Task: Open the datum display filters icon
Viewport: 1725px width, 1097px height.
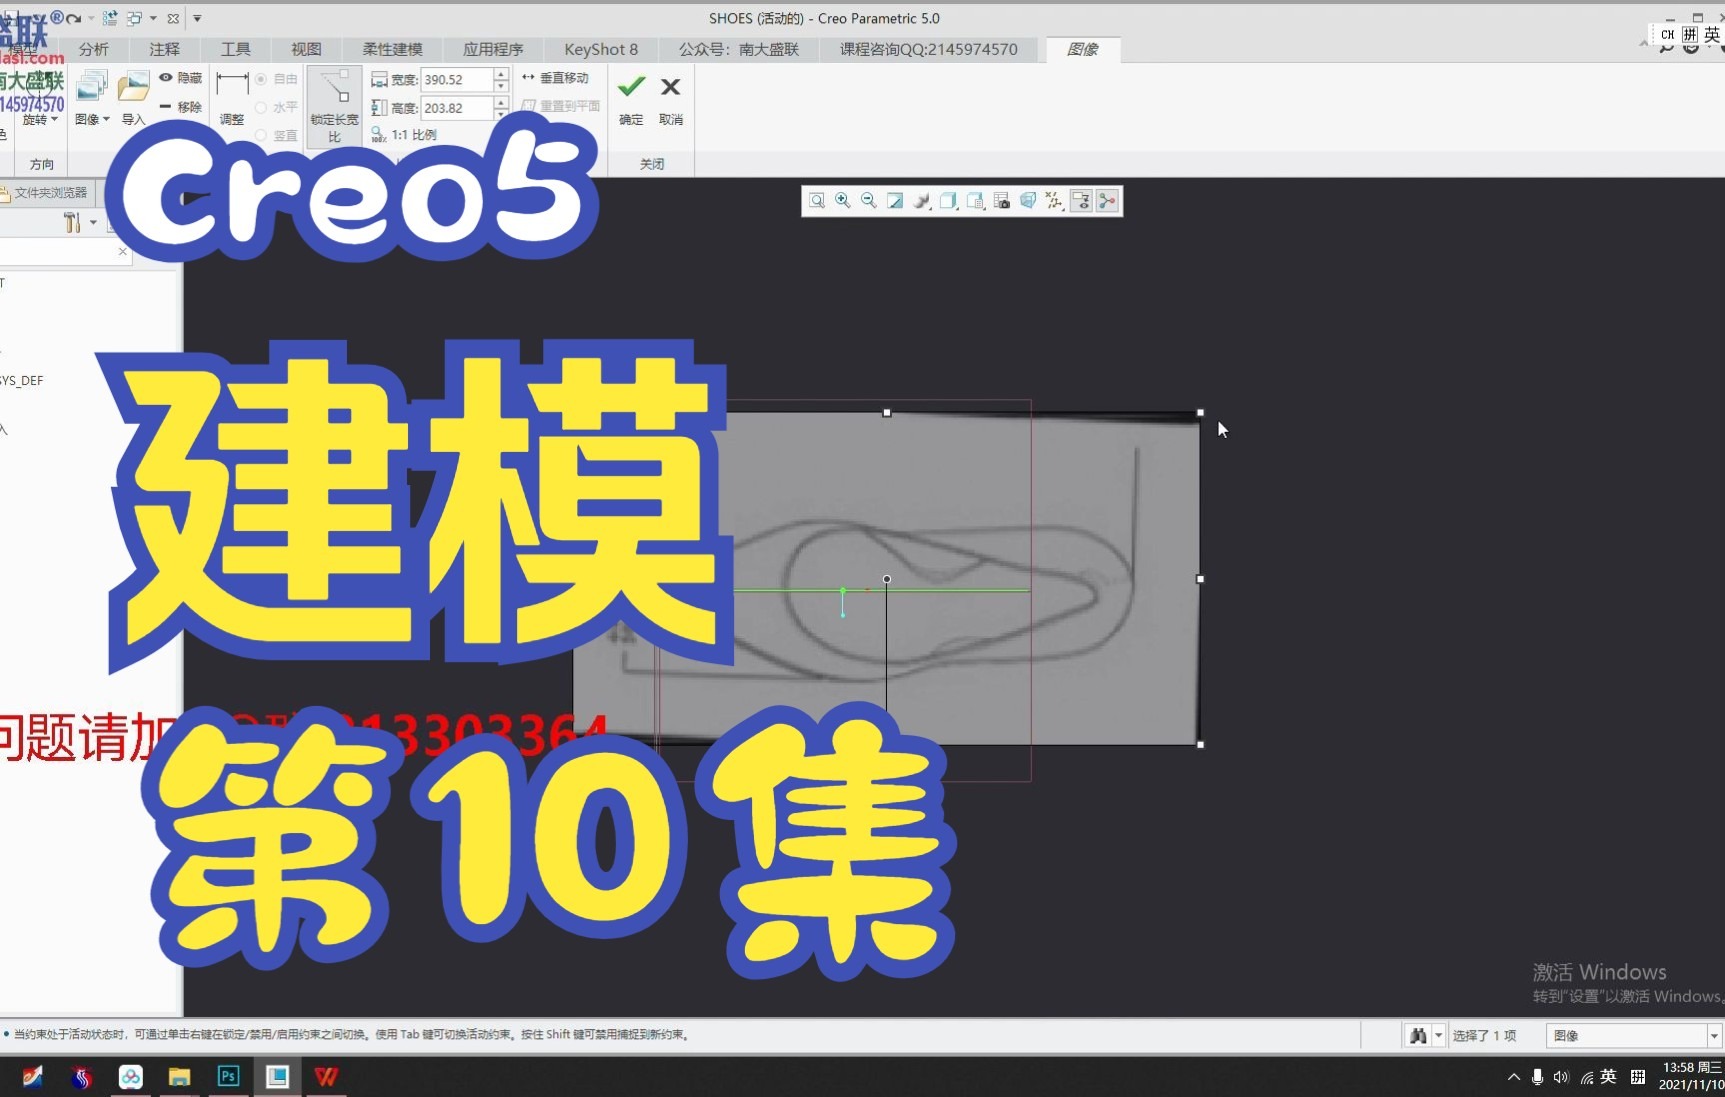Action: tap(1054, 201)
